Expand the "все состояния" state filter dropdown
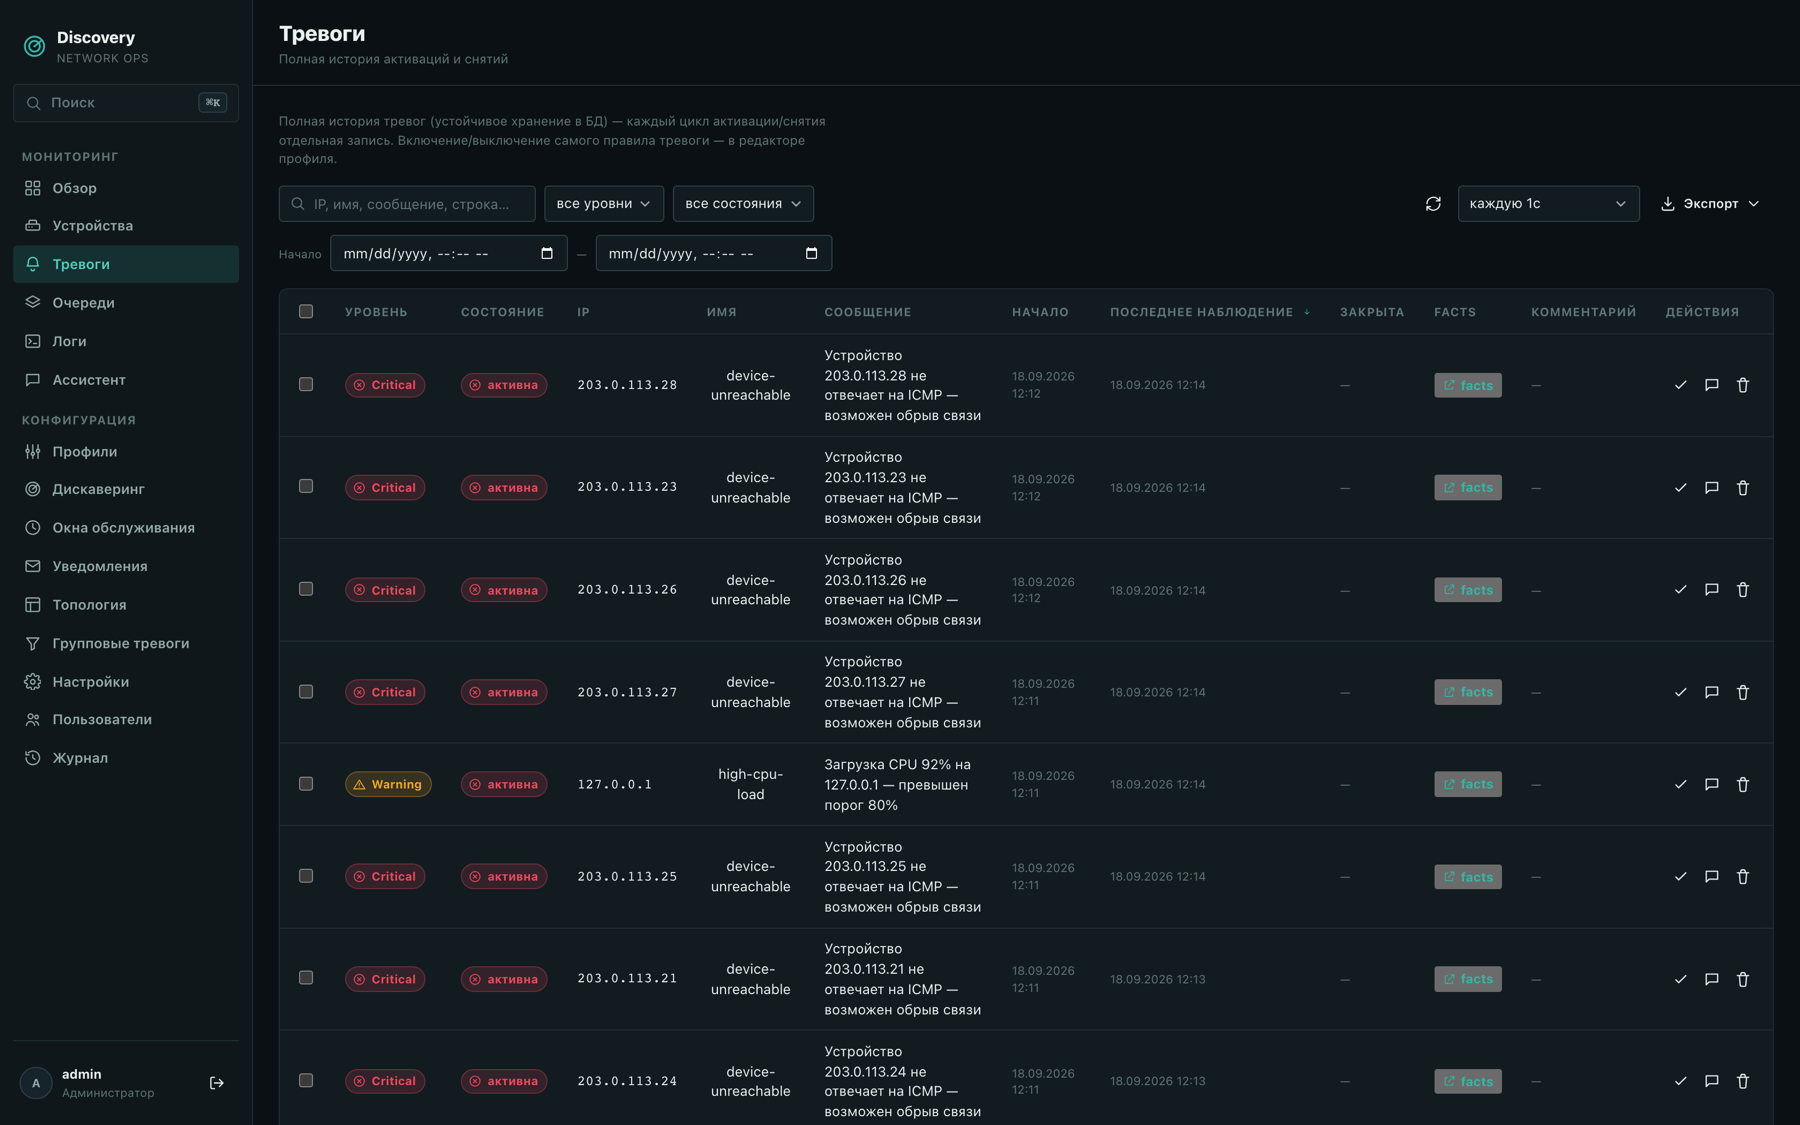 [743, 204]
